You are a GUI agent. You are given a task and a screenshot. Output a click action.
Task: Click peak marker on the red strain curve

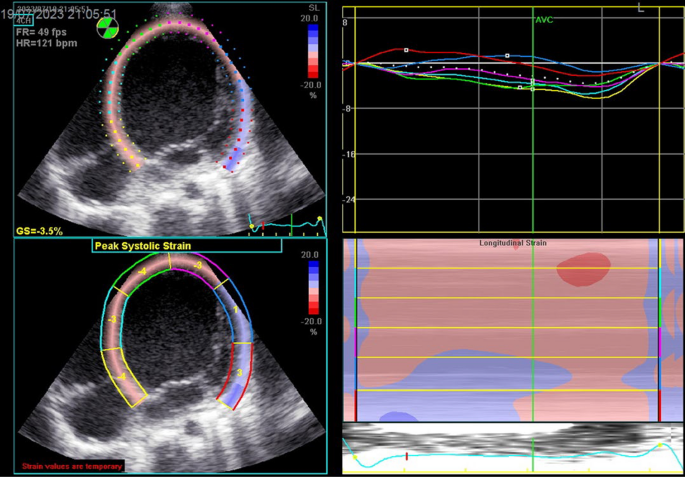coord(406,50)
